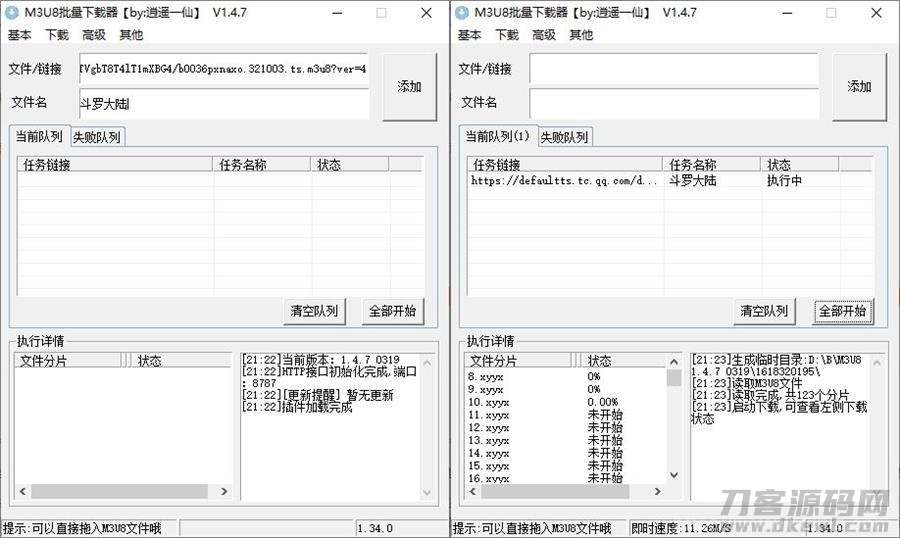The width and height of the screenshot is (900, 538).
Task: Switch to 失败队列 tab in right window
Action: pyautogui.click(x=564, y=137)
